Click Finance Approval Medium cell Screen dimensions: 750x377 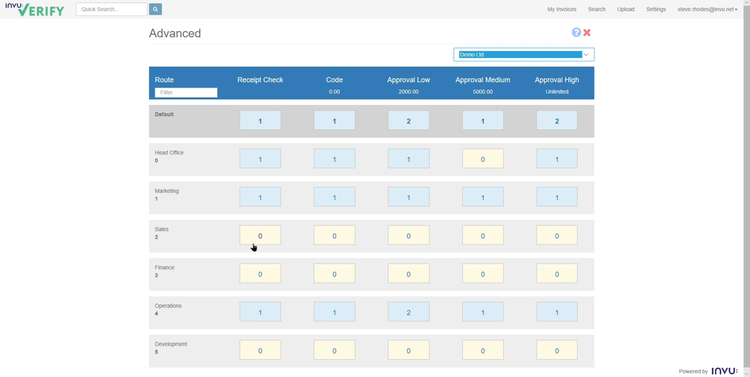click(x=483, y=274)
